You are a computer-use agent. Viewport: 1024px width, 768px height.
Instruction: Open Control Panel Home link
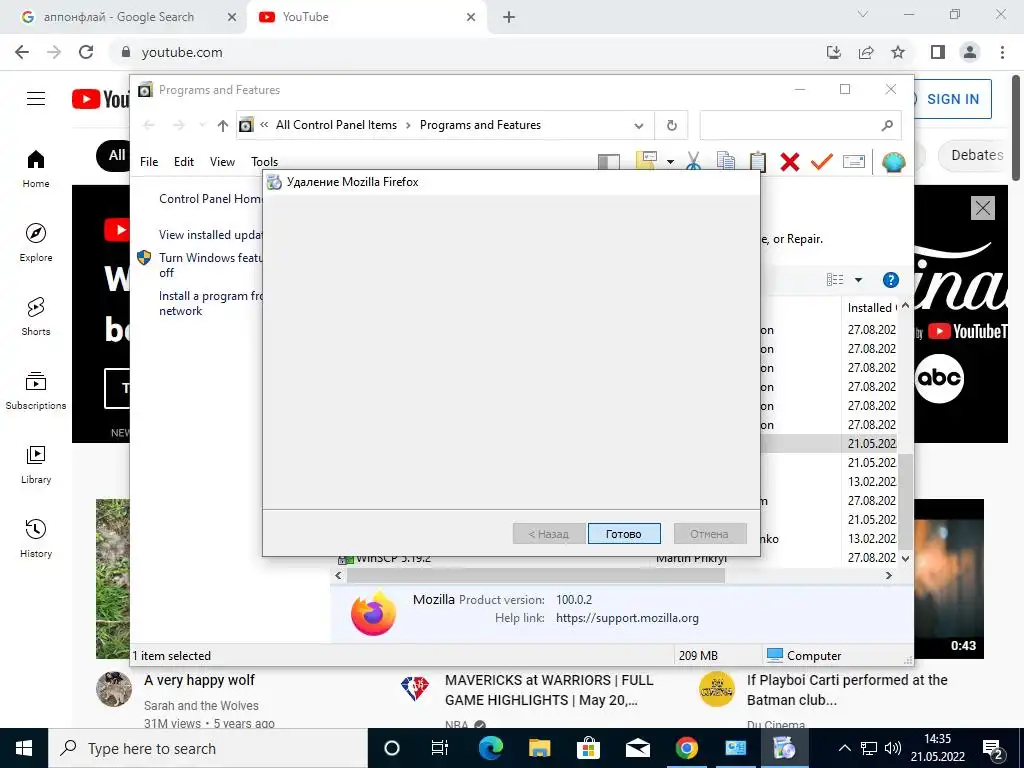(x=211, y=199)
